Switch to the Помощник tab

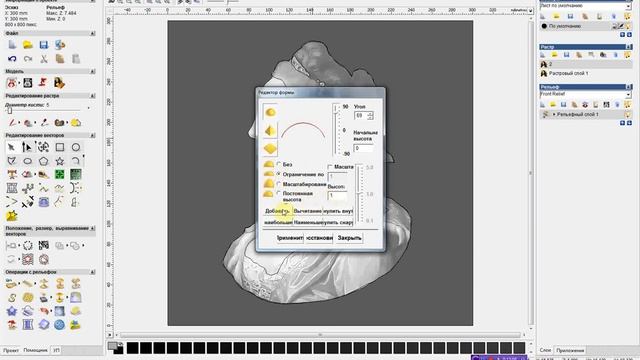click(x=35, y=350)
